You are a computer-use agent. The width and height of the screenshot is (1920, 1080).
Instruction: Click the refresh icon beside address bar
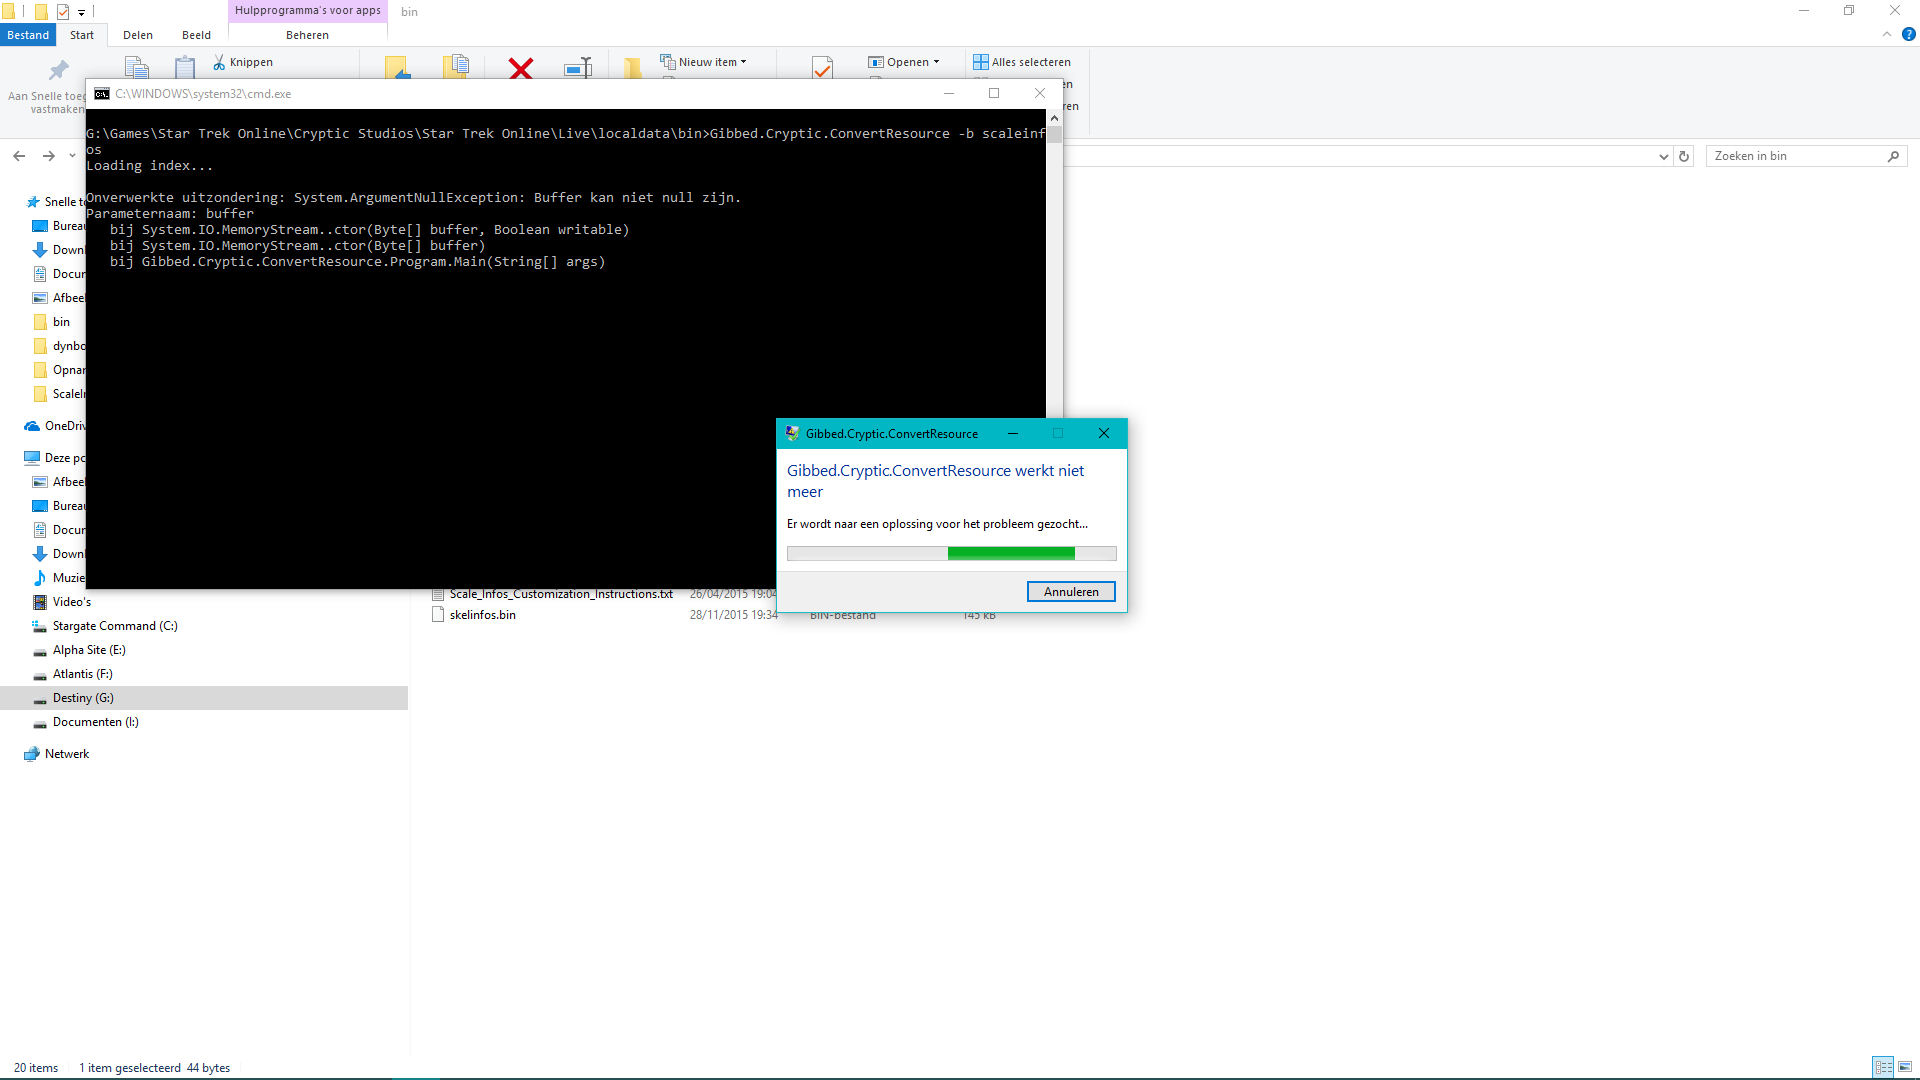pyautogui.click(x=1684, y=156)
